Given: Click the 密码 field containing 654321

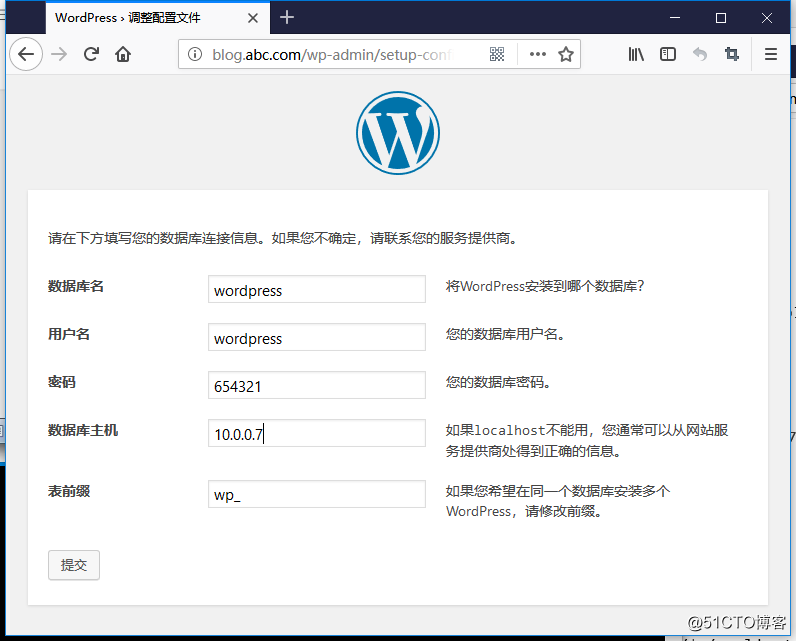Looking at the screenshot, I should 317,385.
